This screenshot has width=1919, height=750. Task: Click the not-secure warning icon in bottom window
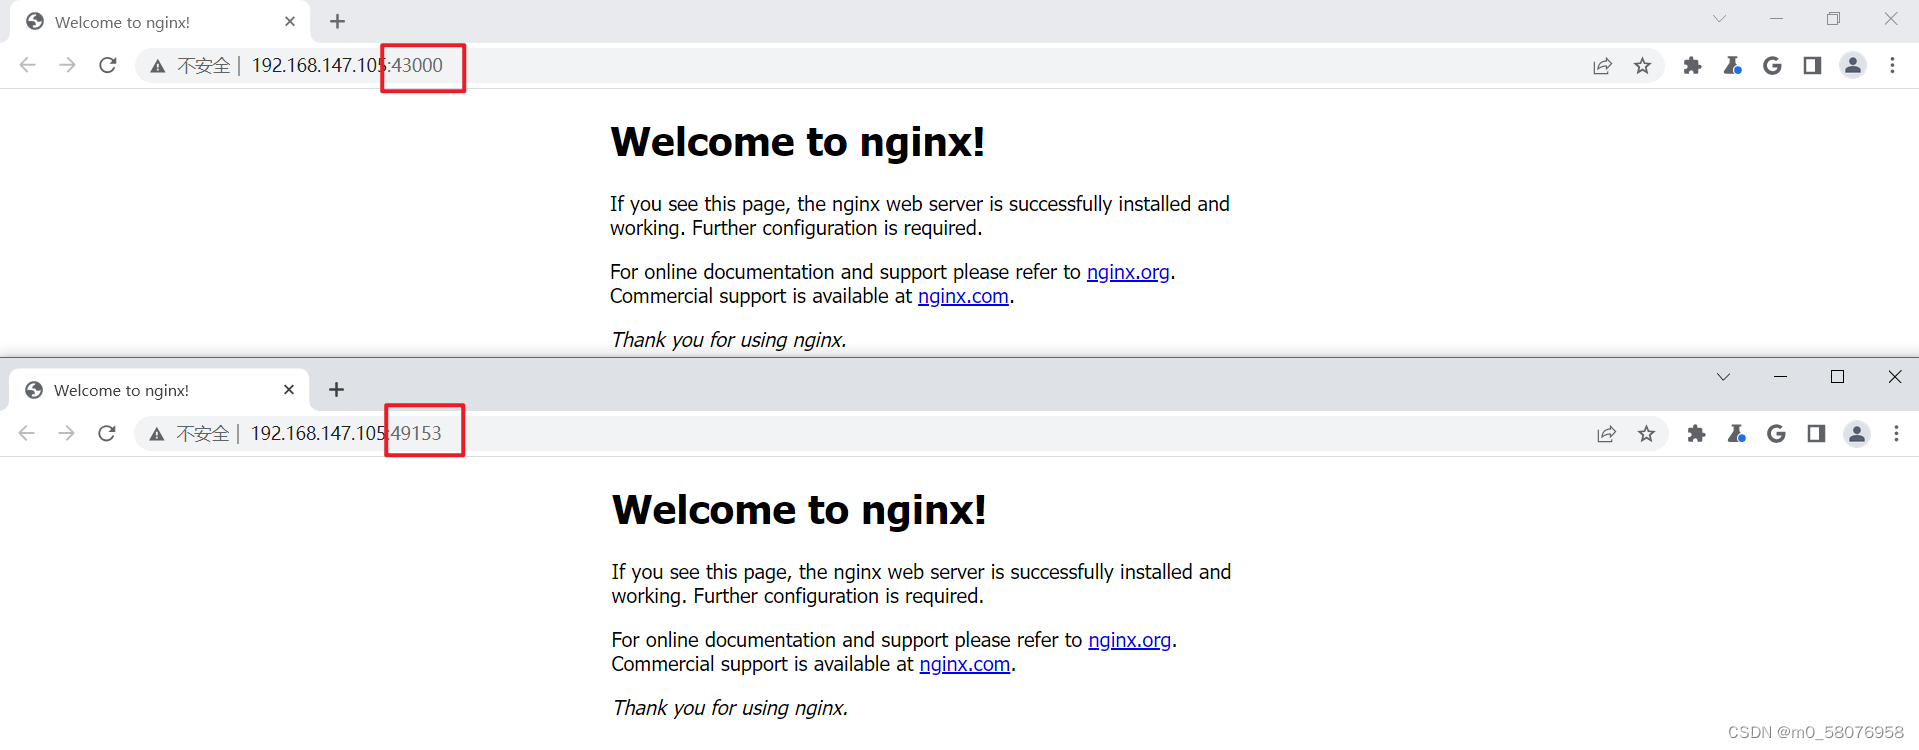point(157,434)
